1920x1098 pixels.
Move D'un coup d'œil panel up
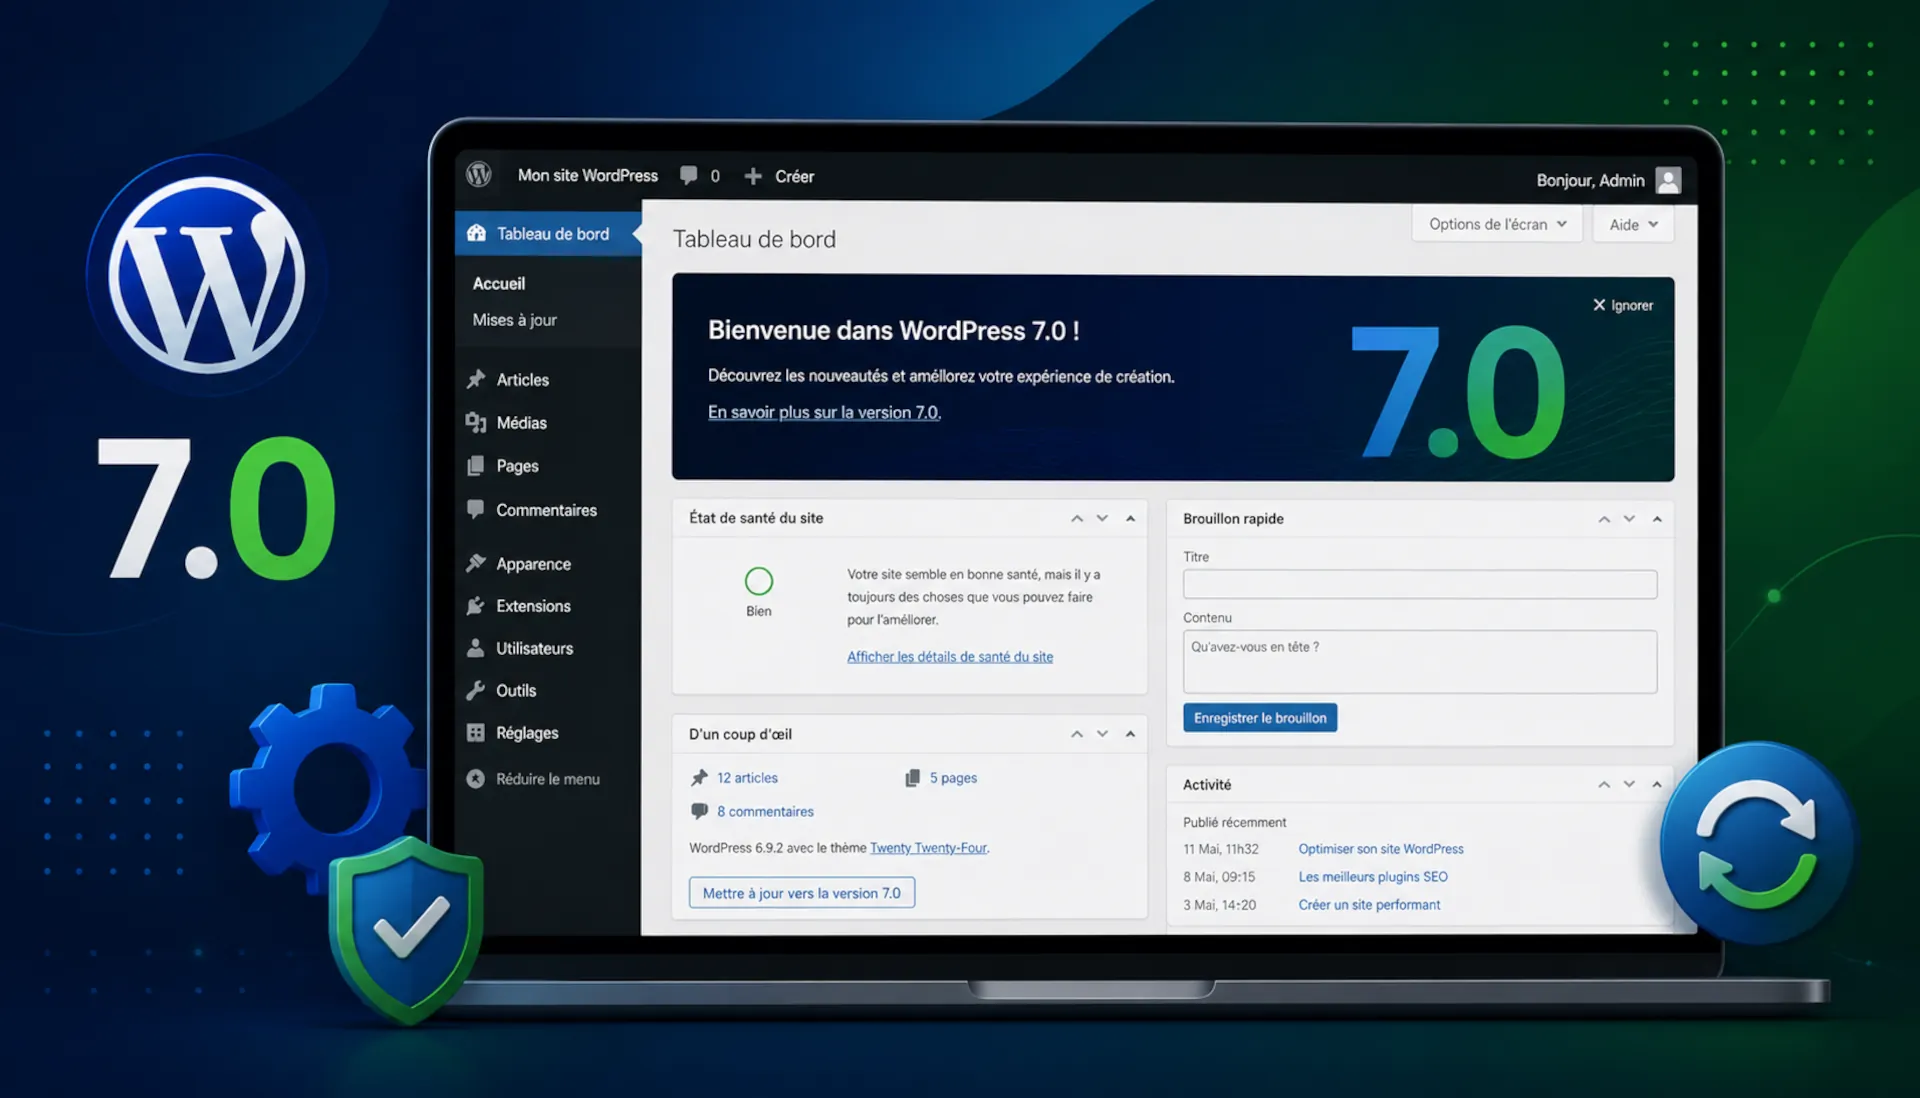tap(1077, 734)
